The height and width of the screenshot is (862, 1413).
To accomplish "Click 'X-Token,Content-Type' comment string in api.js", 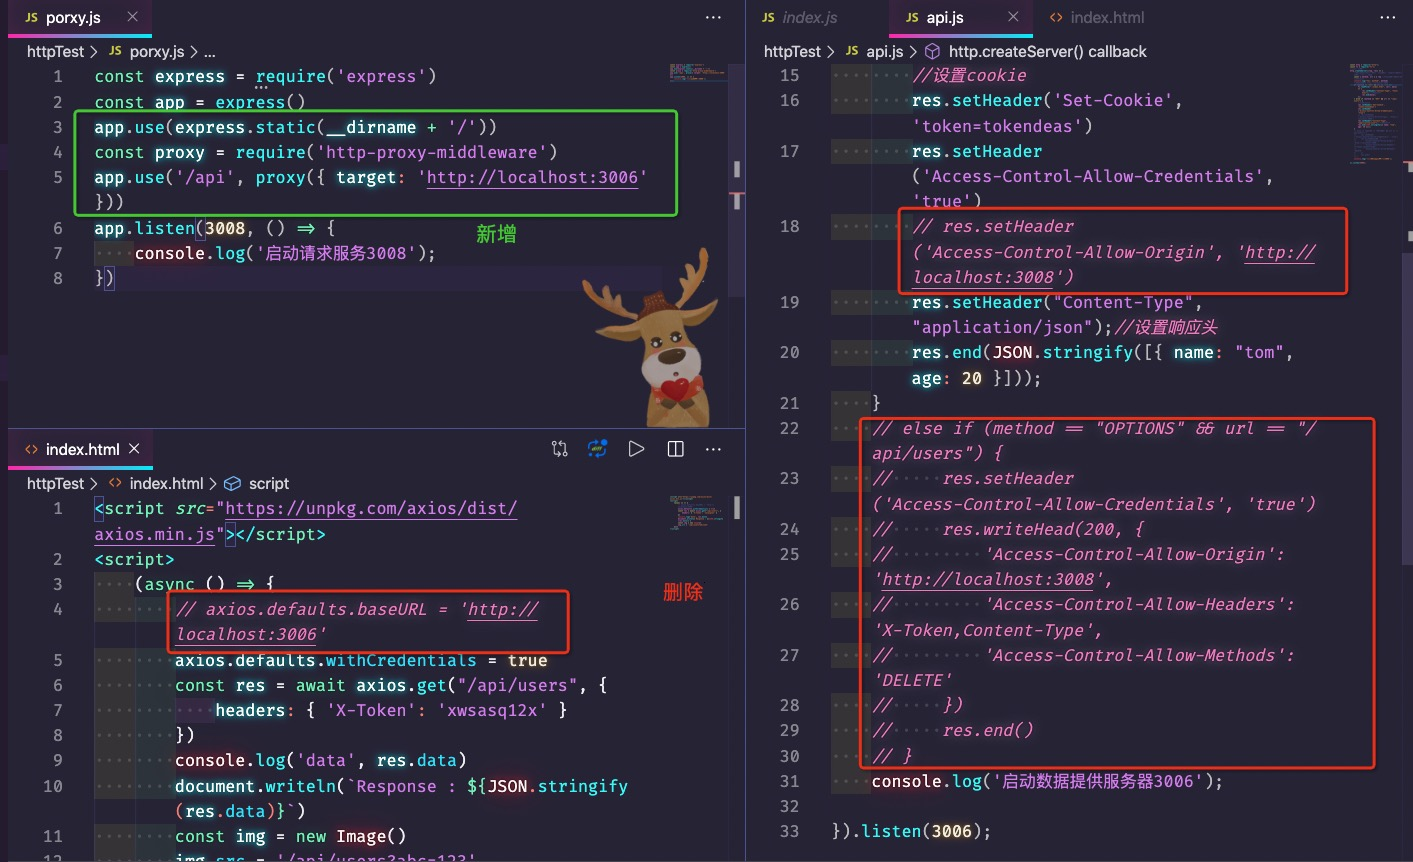I will click(x=982, y=631).
